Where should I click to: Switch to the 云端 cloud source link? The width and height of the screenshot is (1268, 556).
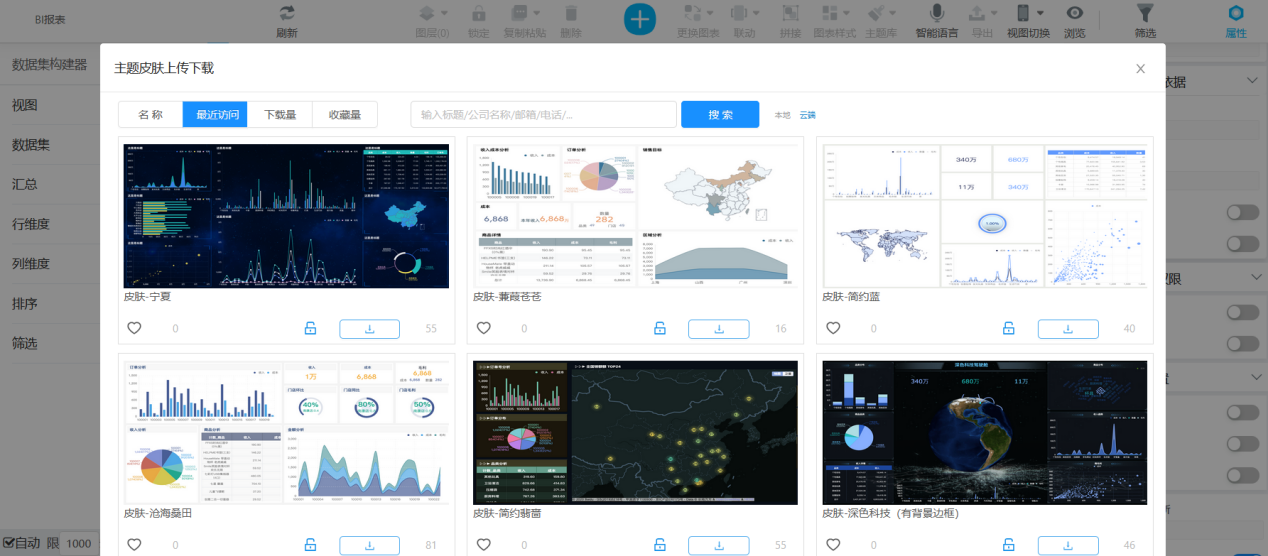(x=808, y=115)
